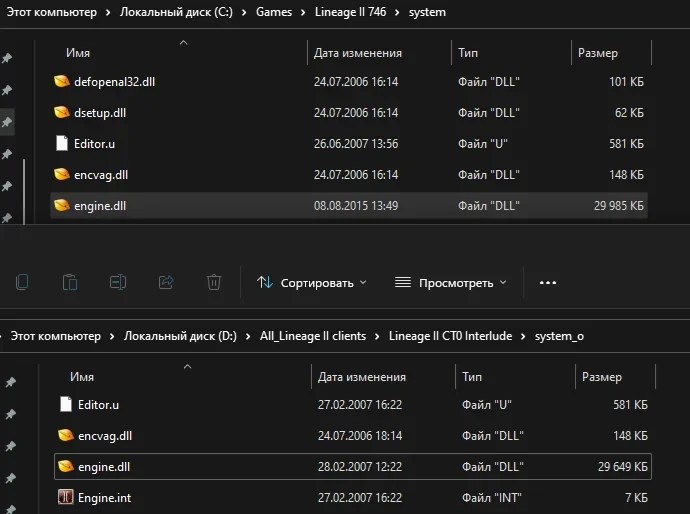The width and height of the screenshot is (690, 514).
Task: Select Editor.u dated 27.02.2007 16:22
Action: (x=98, y=405)
